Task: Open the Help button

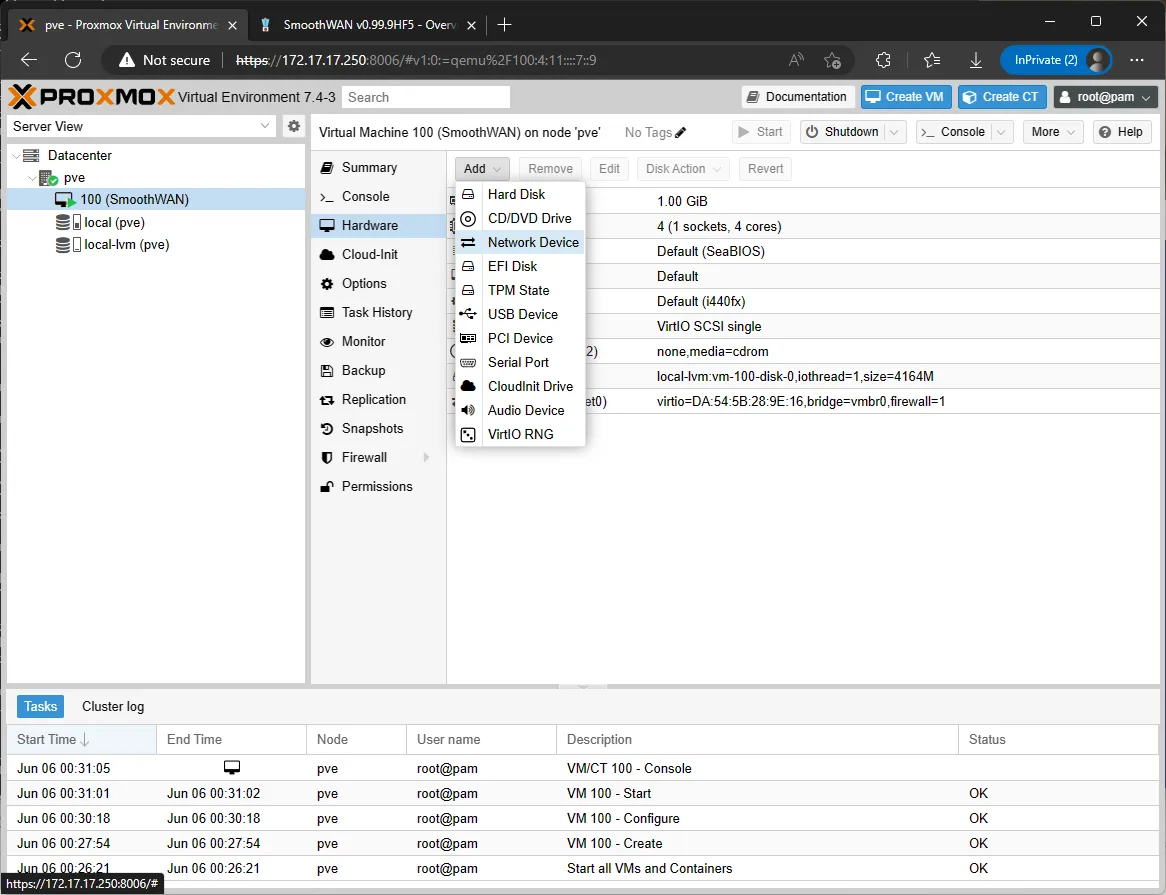Action: [x=1122, y=132]
